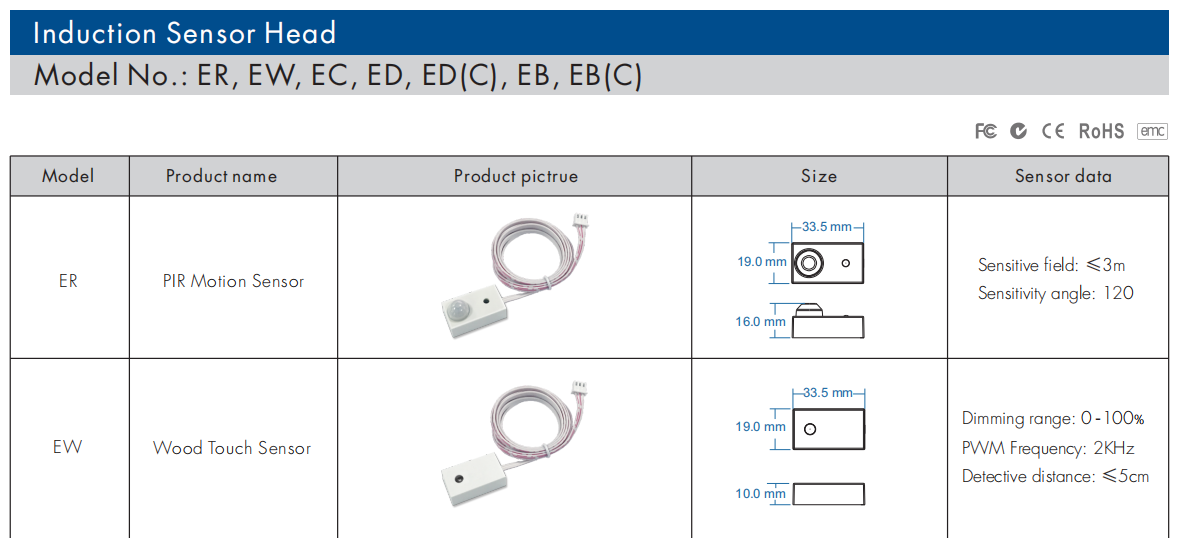
Task: Click the Induction Sensor Head title banner
Action: (589, 33)
